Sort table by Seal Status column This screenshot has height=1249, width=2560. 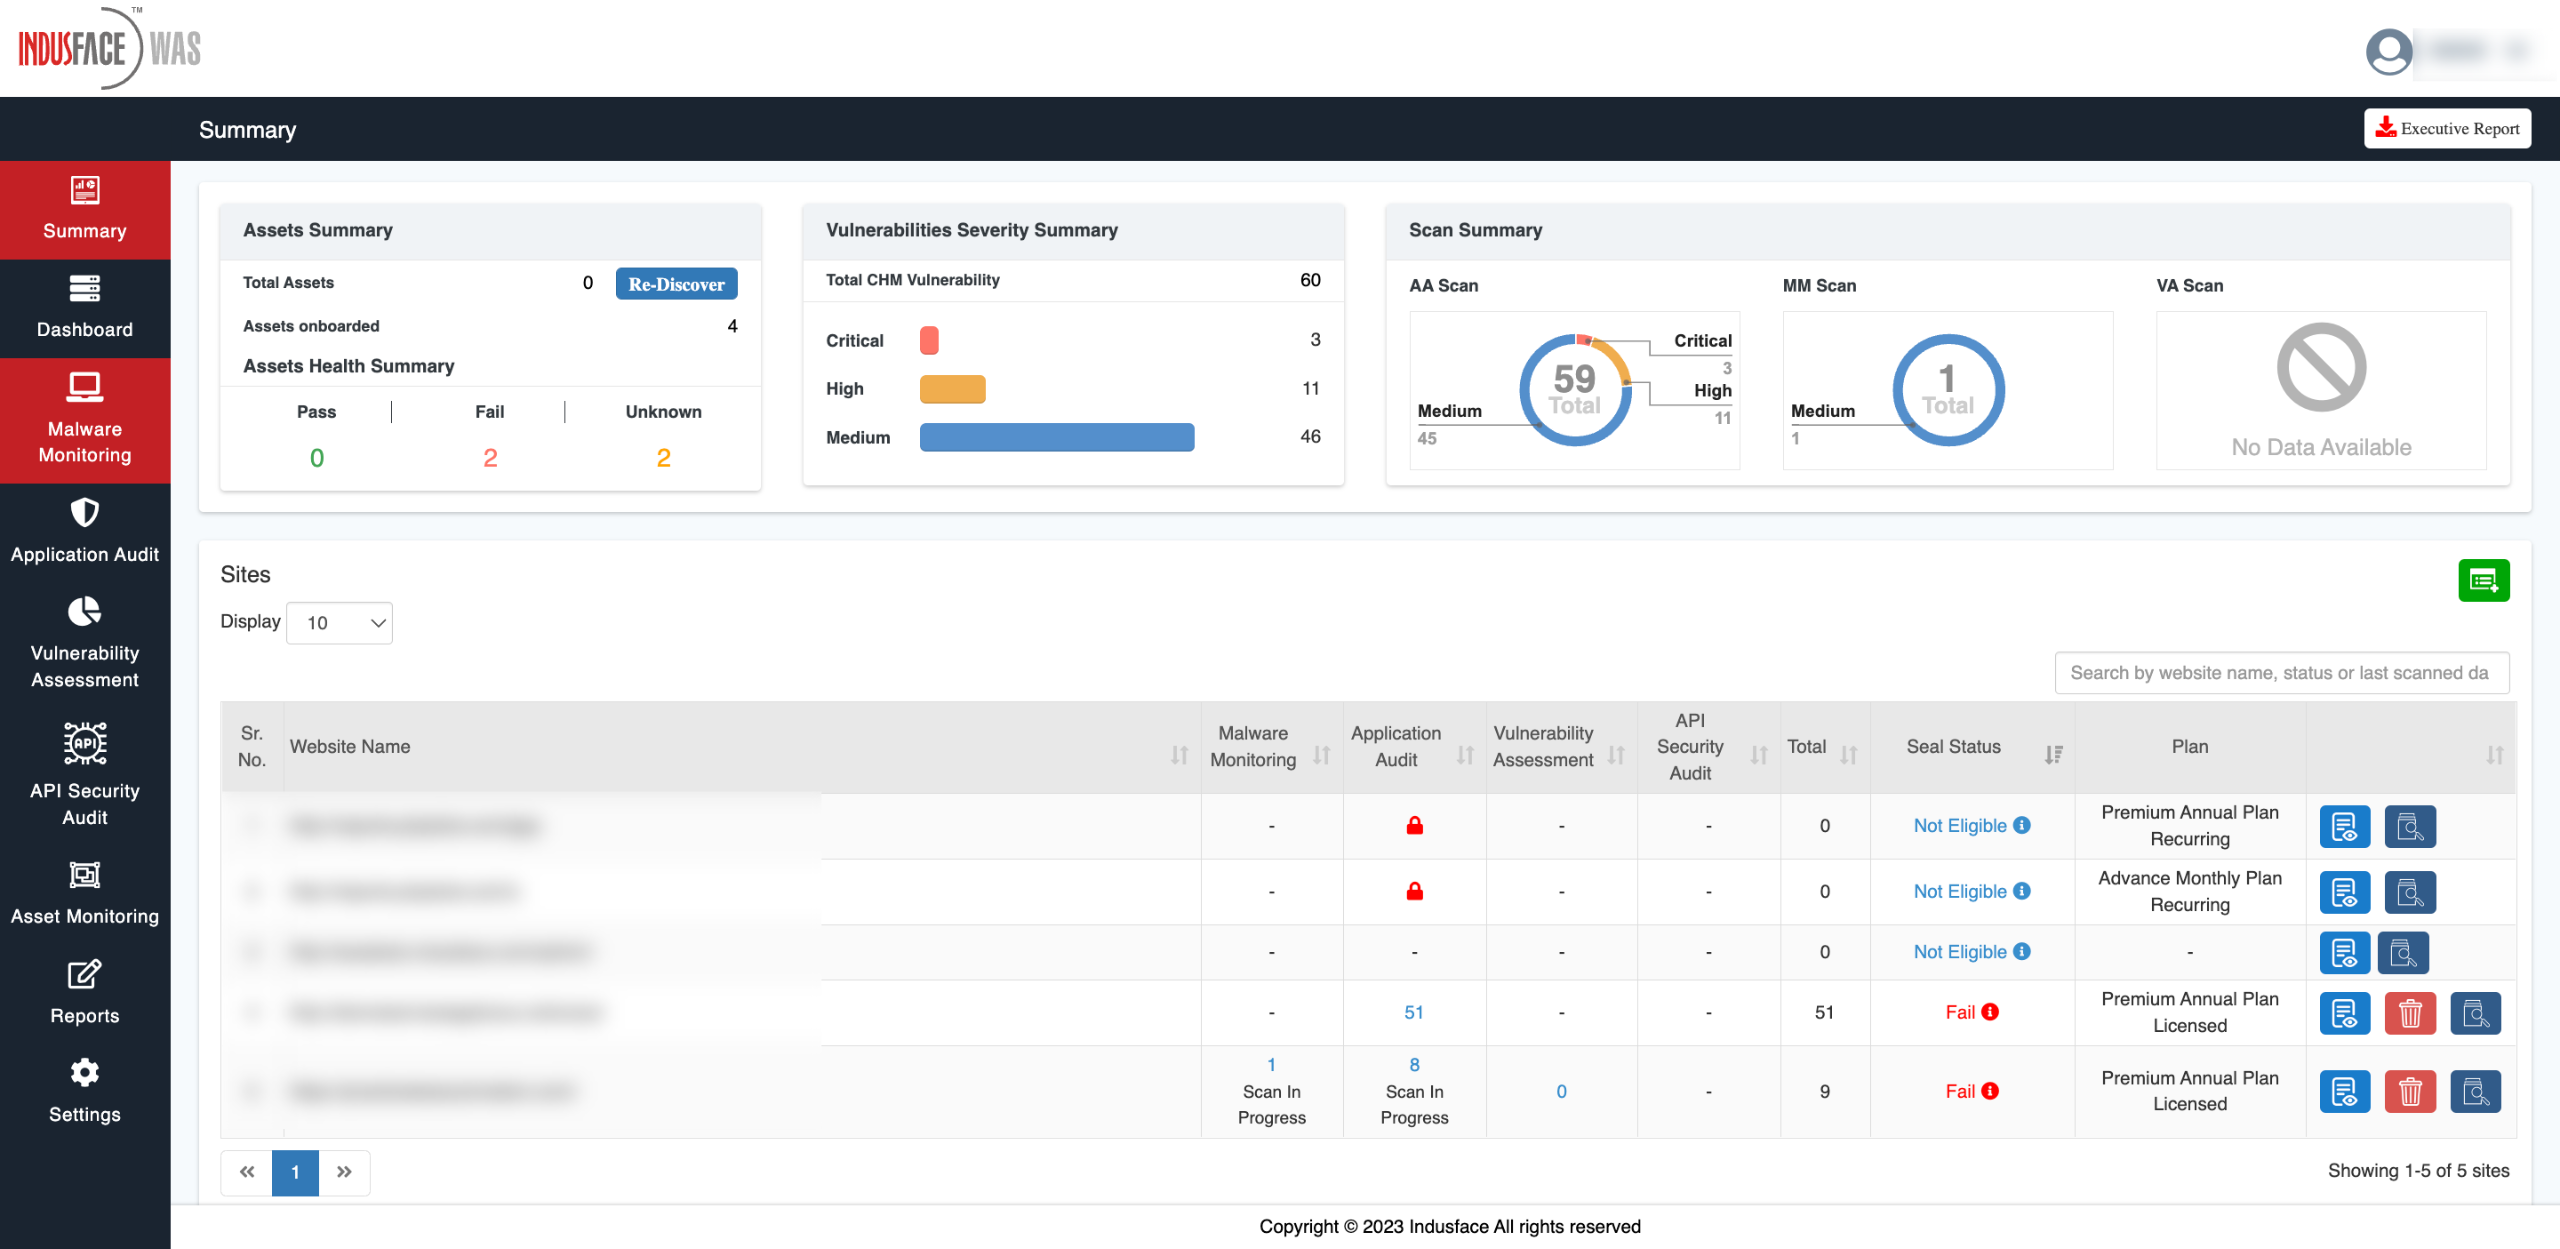click(2053, 755)
